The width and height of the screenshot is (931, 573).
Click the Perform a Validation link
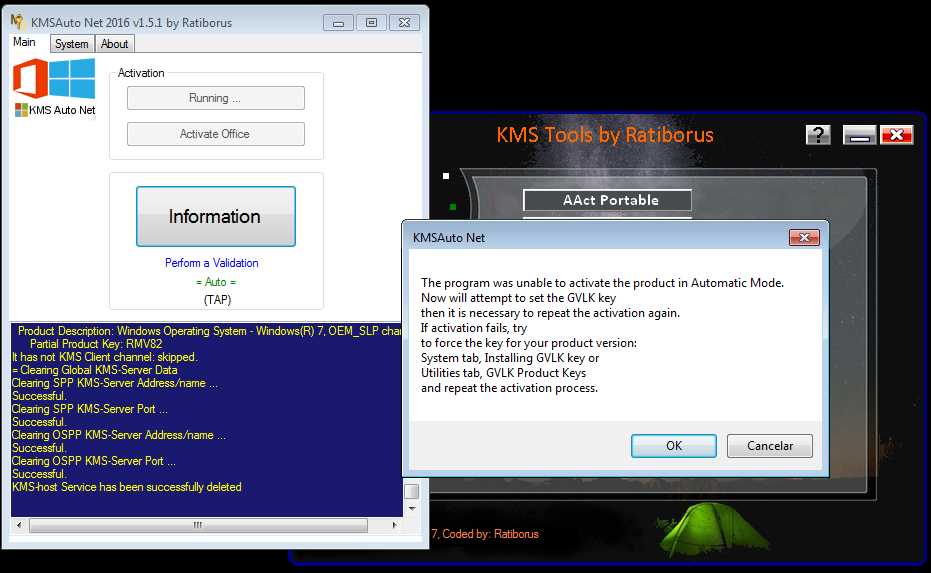point(211,262)
